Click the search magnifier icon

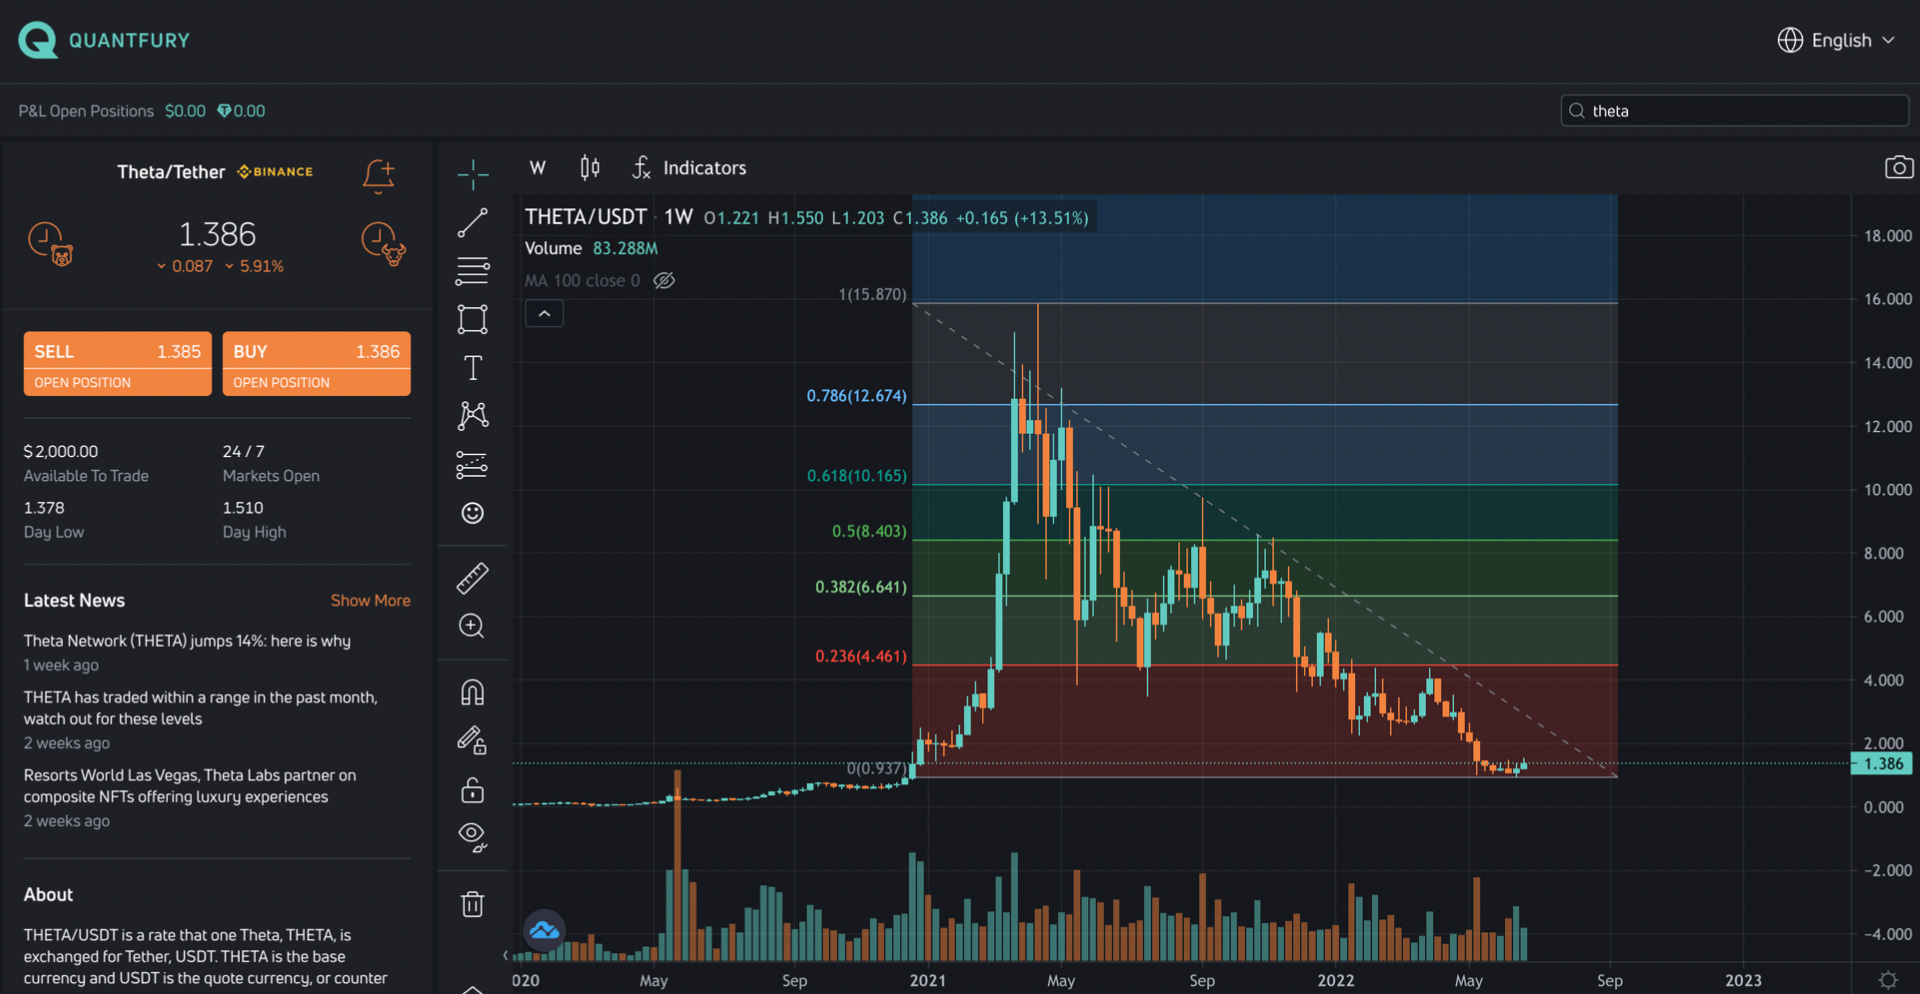pos(1577,110)
